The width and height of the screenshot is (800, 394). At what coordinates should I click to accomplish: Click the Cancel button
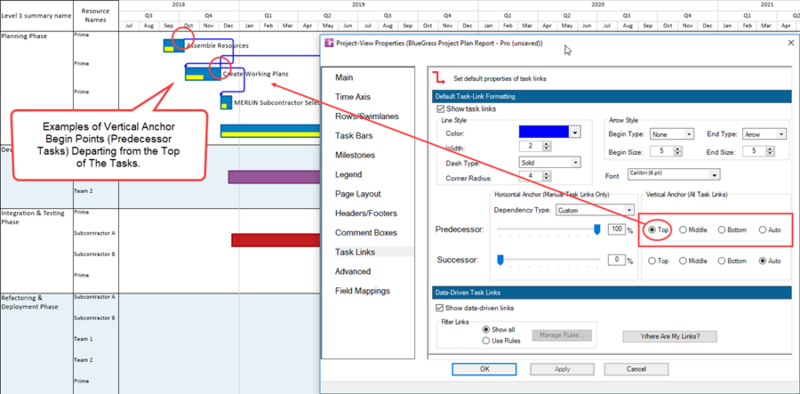coord(636,369)
